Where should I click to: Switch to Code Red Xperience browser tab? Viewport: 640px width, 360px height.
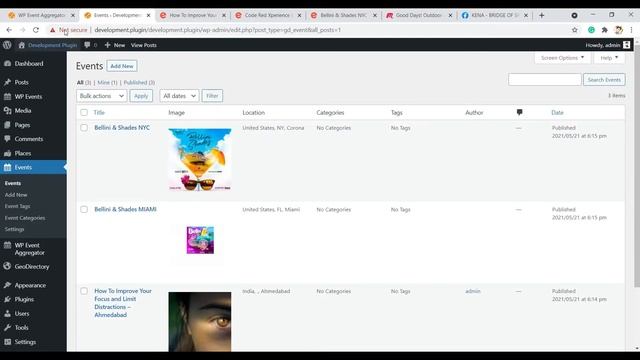(268, 15)
